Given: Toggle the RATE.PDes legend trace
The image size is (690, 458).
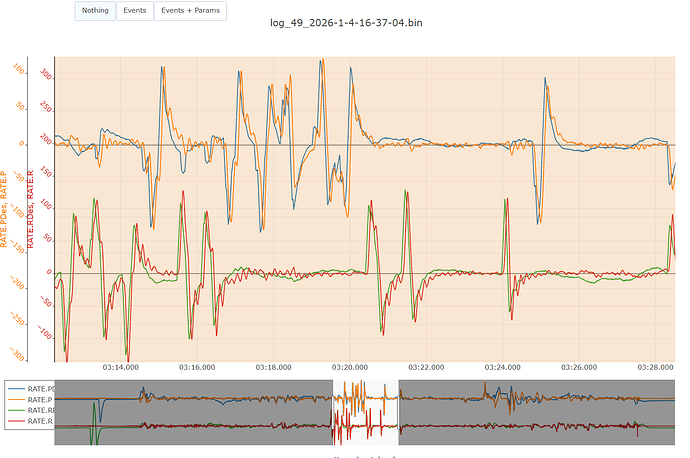Looking at the screenshot, I should coord(38,388).
